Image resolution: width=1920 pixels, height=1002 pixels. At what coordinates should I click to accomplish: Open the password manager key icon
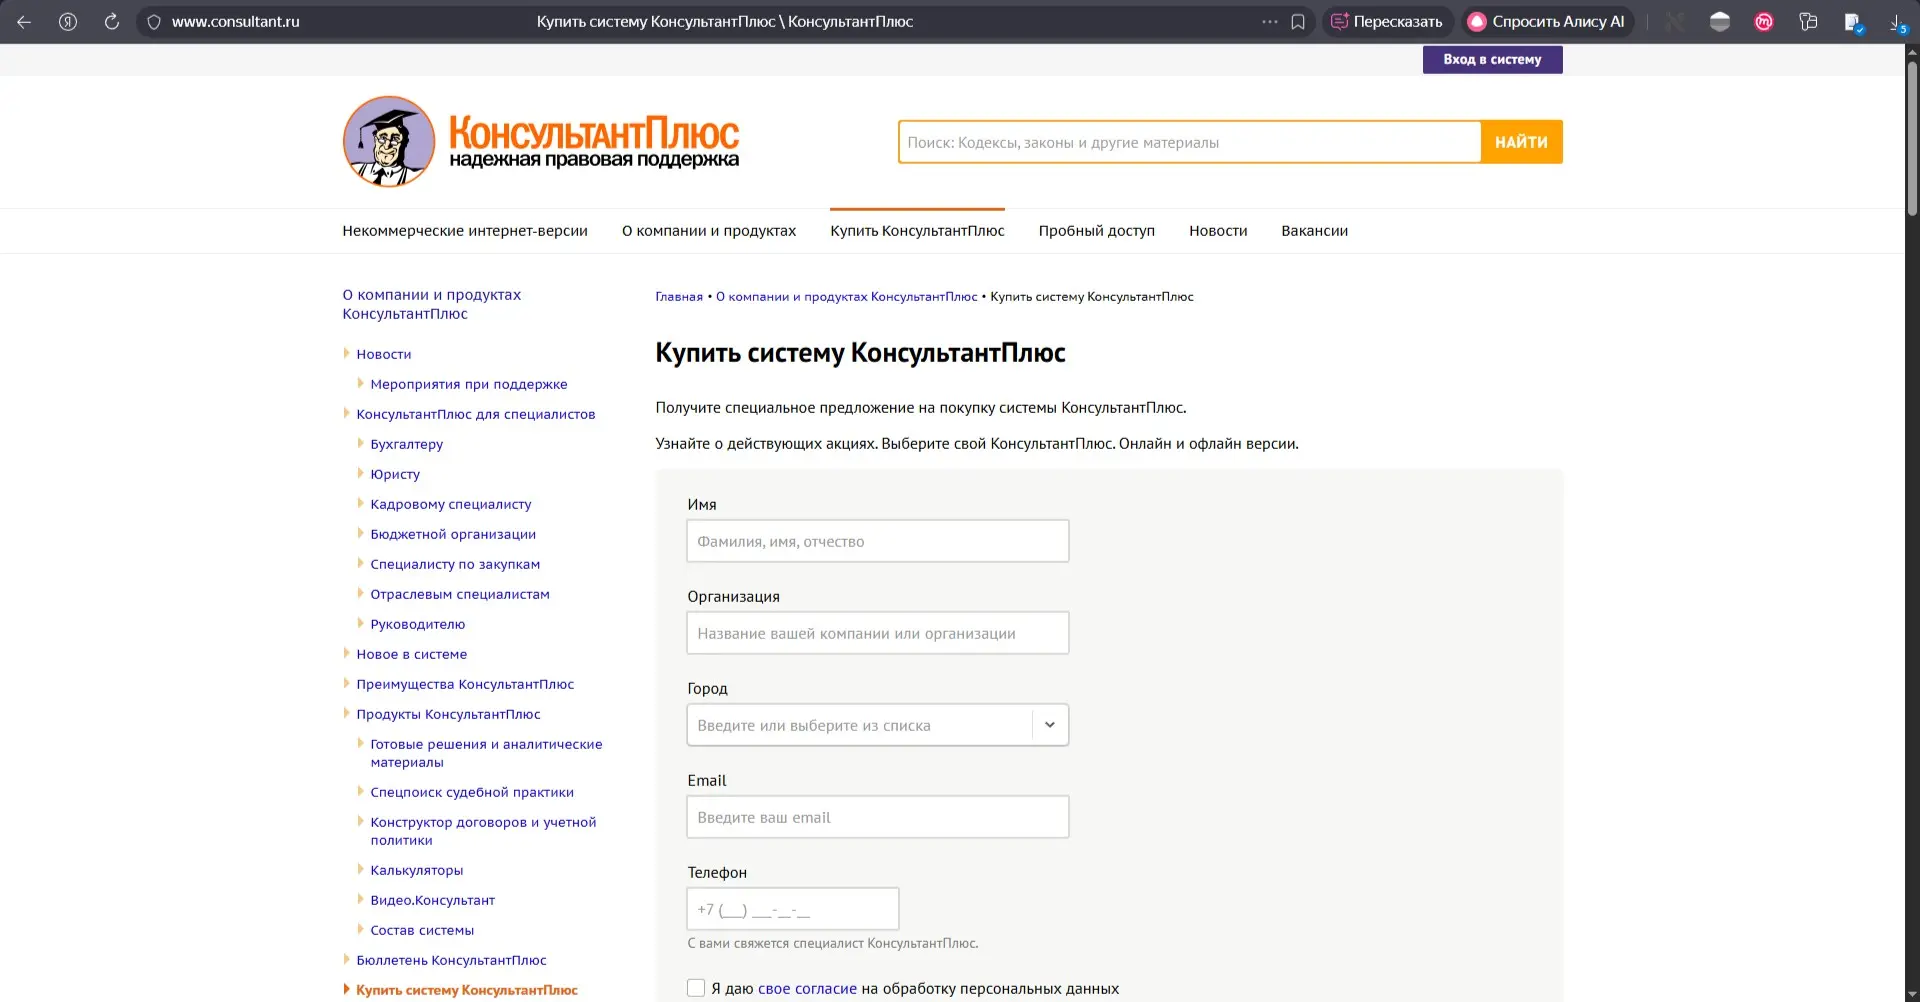1808,21
